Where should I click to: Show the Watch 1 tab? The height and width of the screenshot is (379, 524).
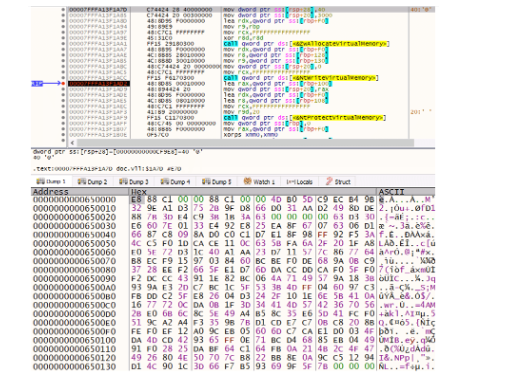[259, 181]
